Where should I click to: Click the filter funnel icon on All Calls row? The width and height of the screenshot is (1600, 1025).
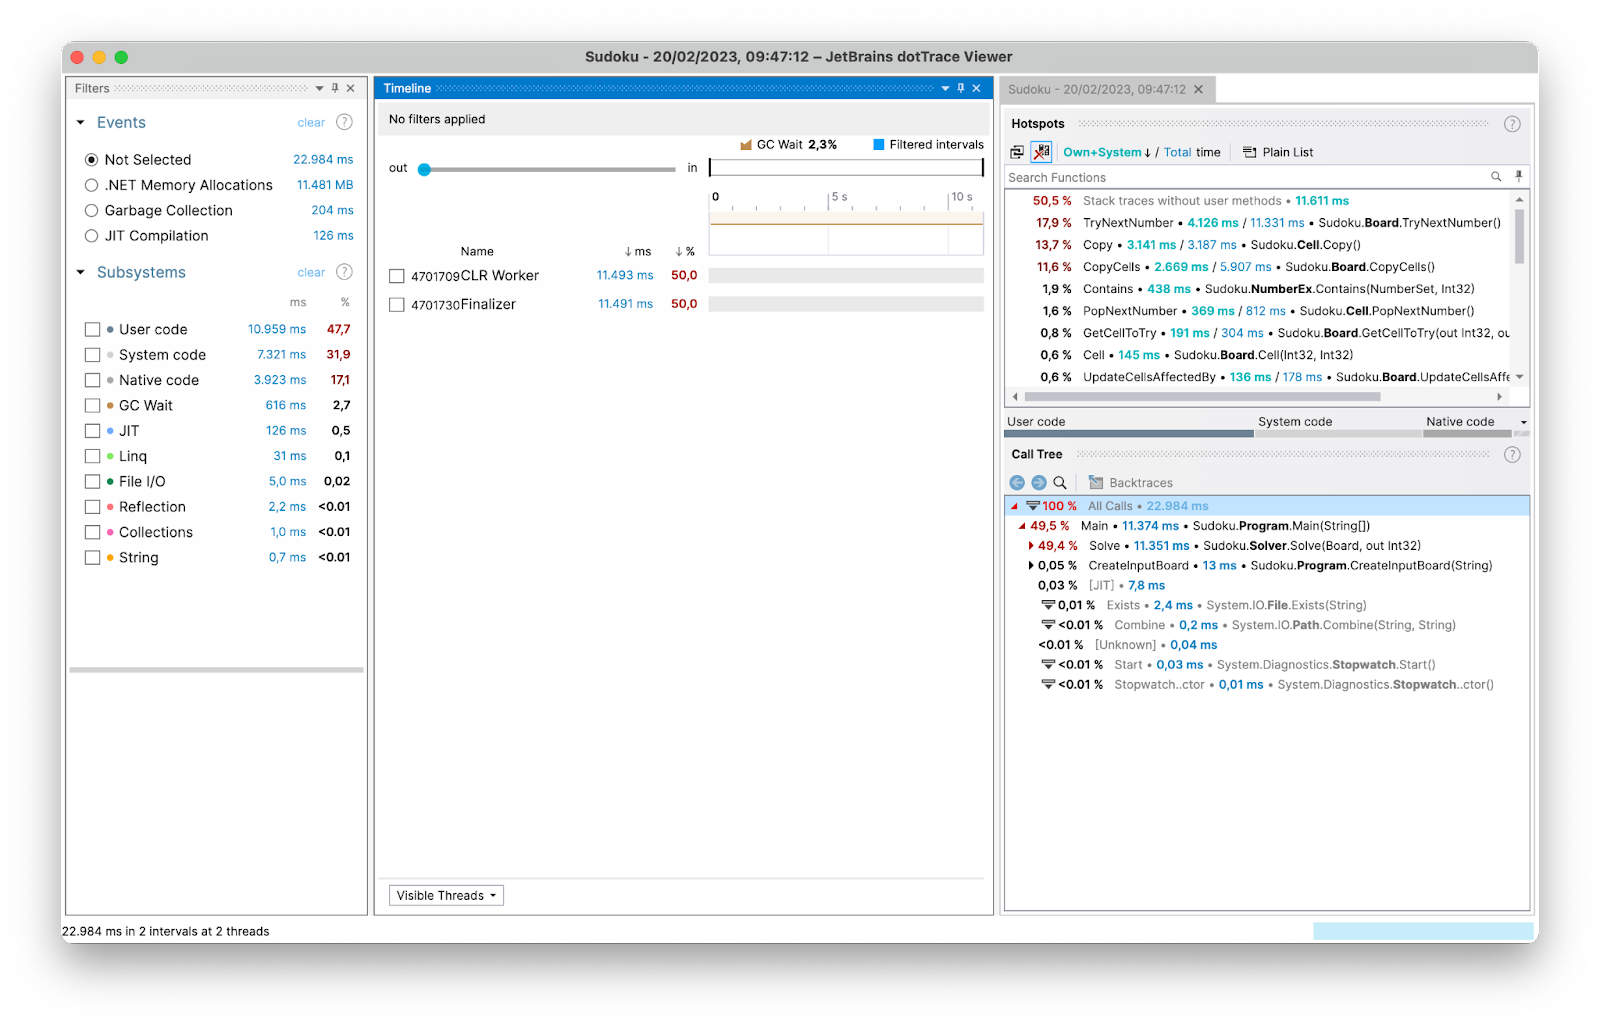(x=1033, y=506)
